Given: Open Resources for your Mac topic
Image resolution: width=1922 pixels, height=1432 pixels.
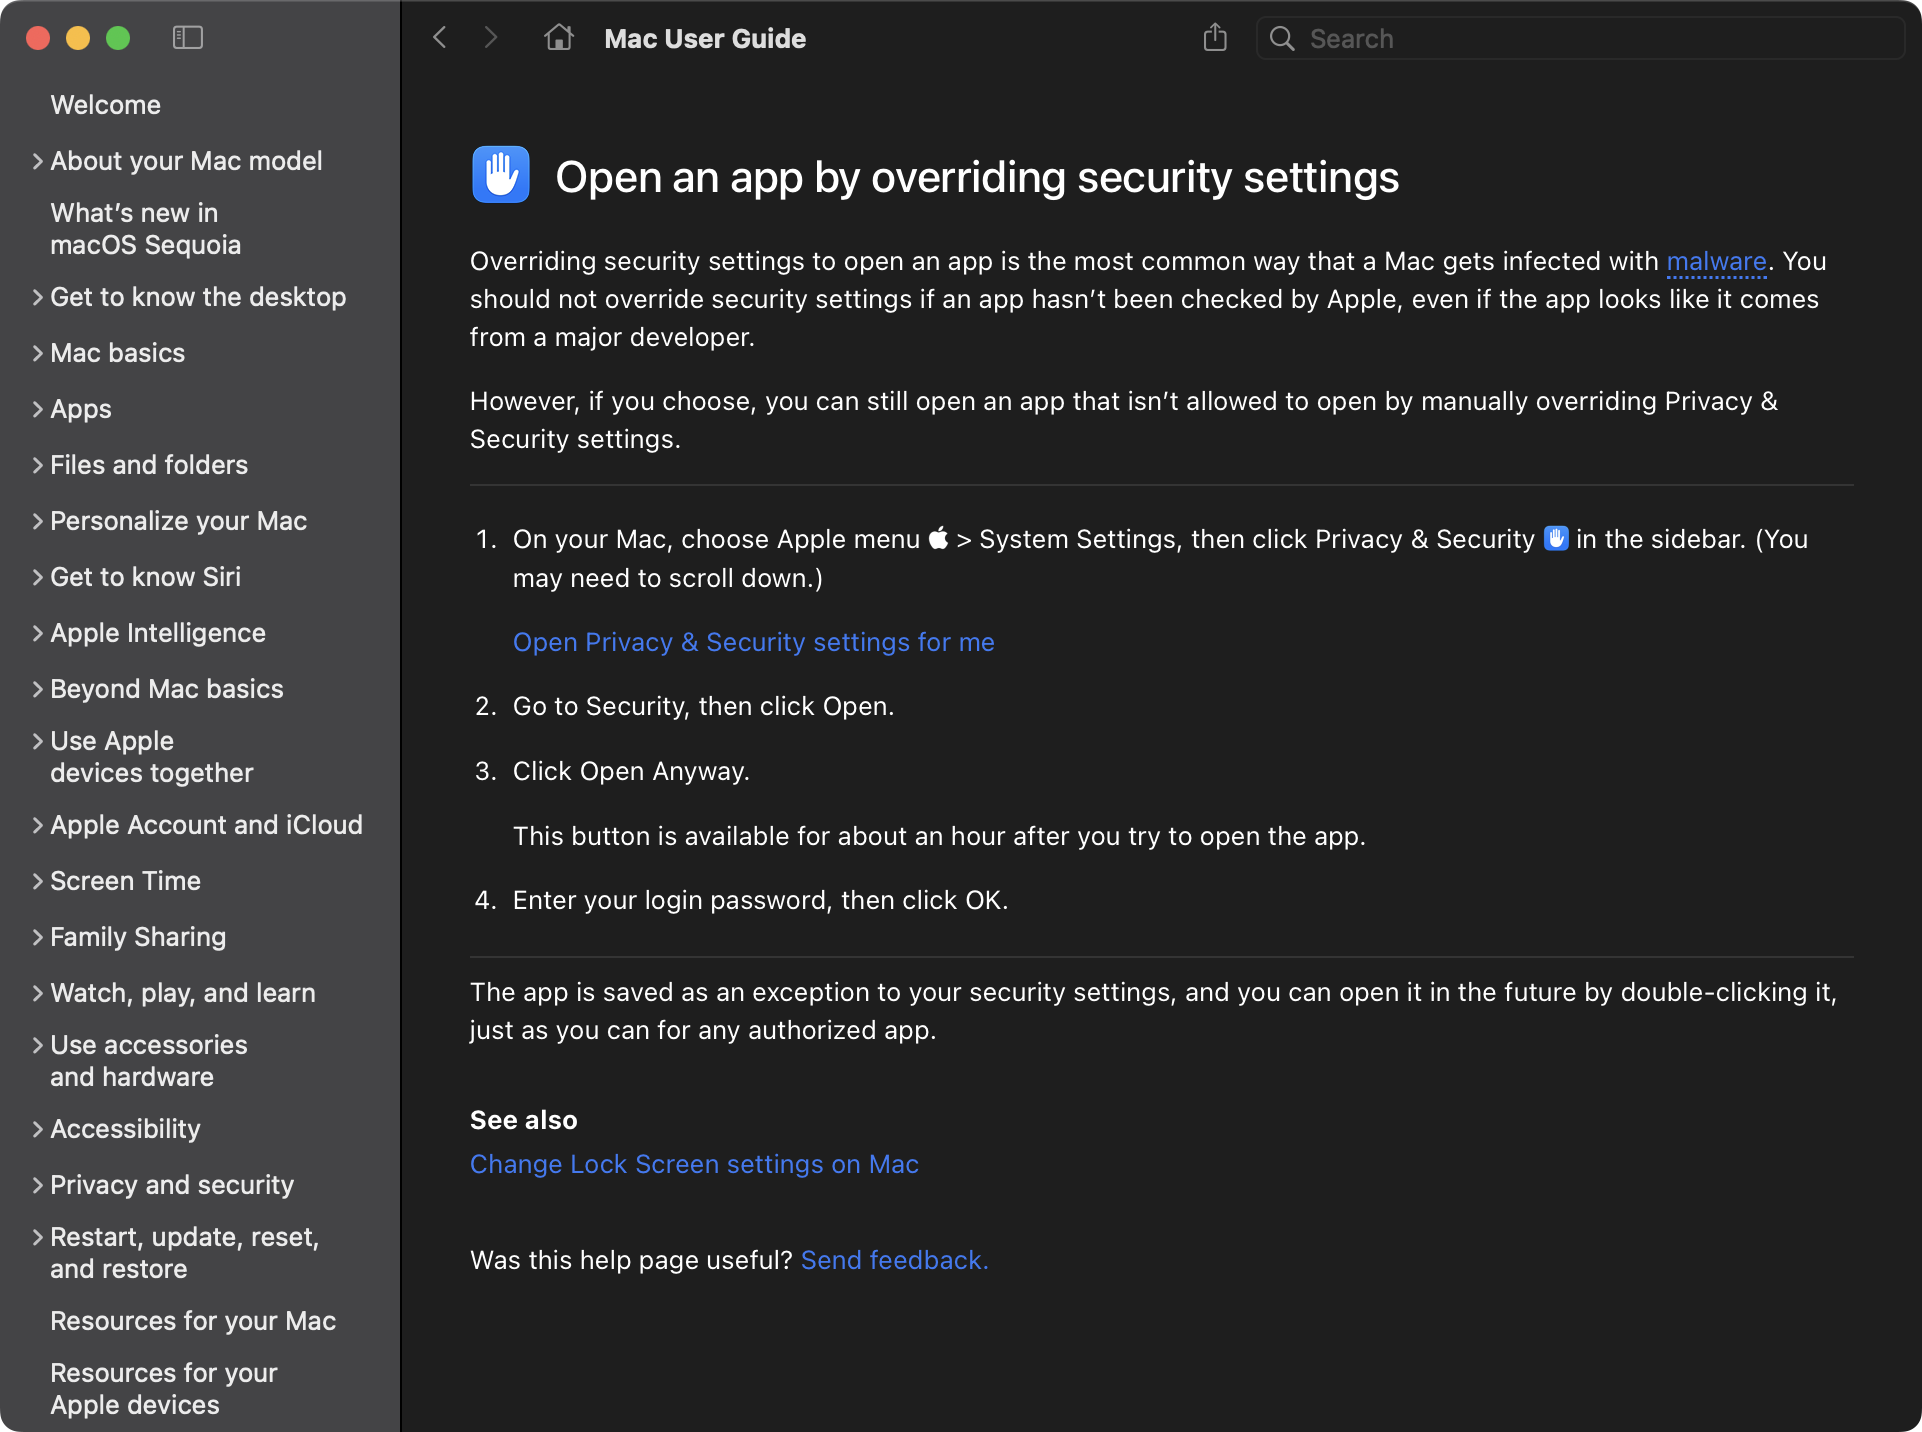Looking at the screenshot, I should pyautogui.click(x=193, y=1321).
